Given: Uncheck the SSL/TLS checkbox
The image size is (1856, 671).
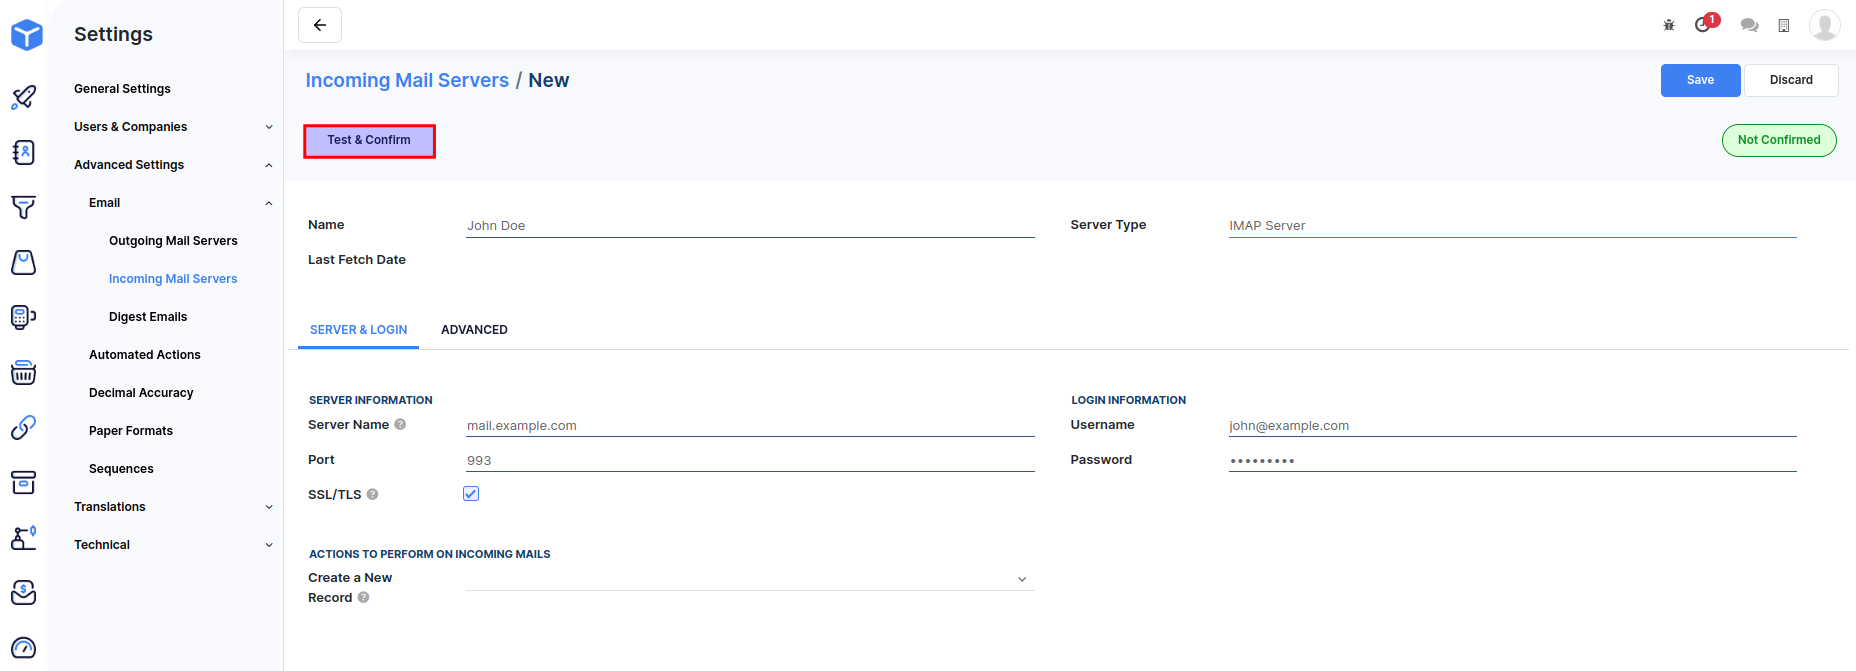Looking at the screenshot, I should (471, 494).
